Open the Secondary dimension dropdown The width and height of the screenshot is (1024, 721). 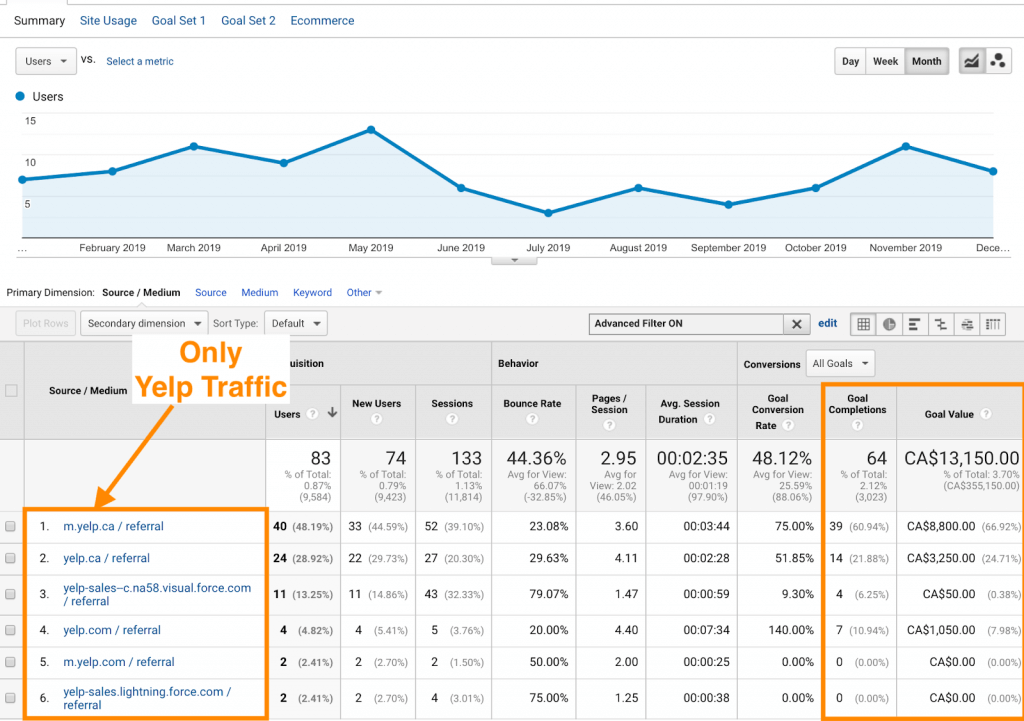click(144, 323)
